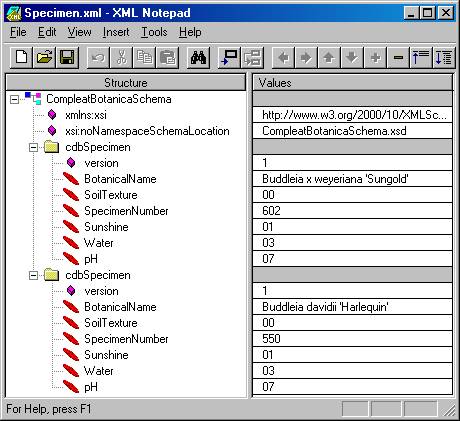Click the New document toolbar icon
Viewport: 460px width, 421px height.
tap(21, 58)
